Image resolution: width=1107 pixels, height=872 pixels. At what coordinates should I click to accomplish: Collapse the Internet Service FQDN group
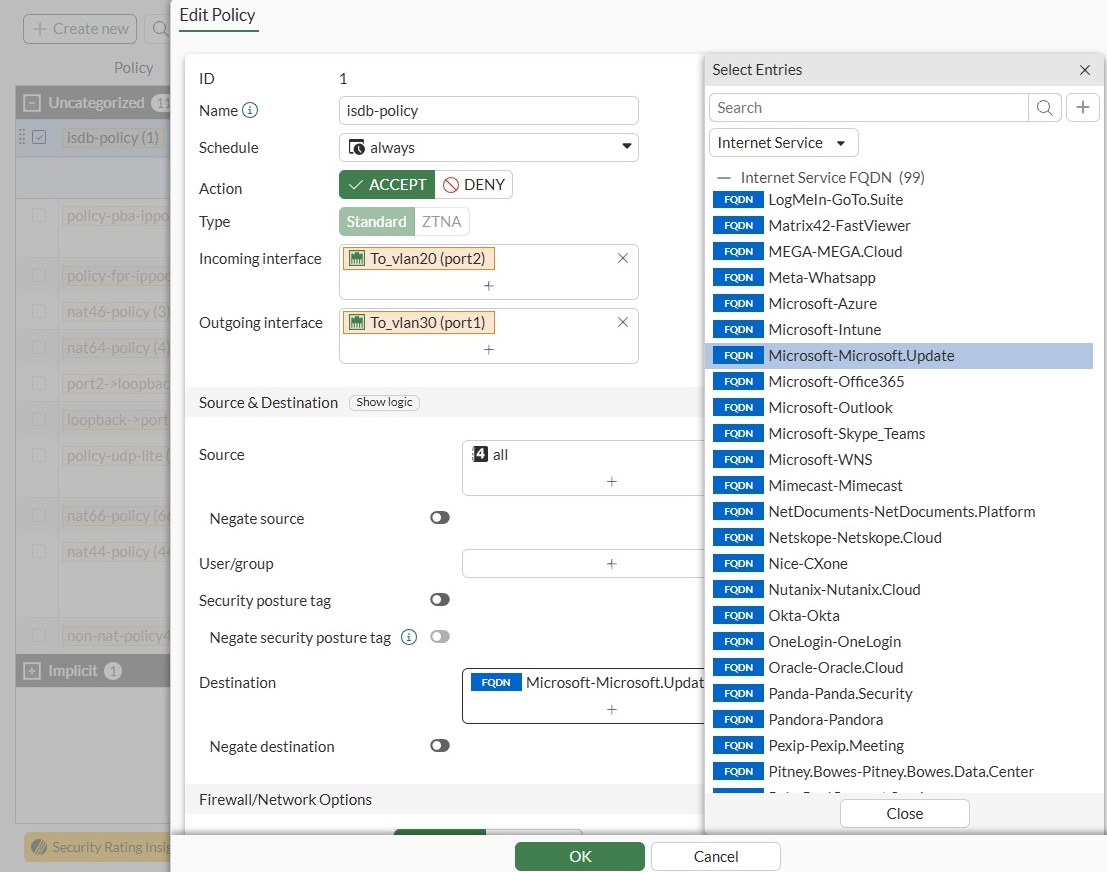pos(724,178)
